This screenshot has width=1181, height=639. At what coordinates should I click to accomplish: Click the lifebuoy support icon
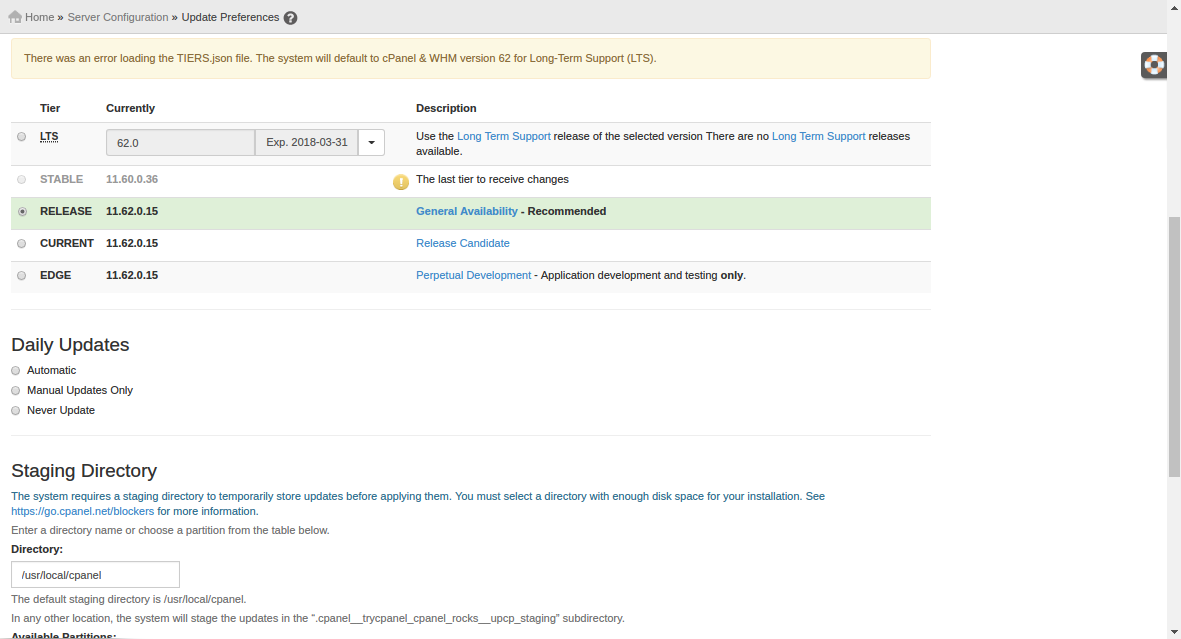click(1154, 65)
